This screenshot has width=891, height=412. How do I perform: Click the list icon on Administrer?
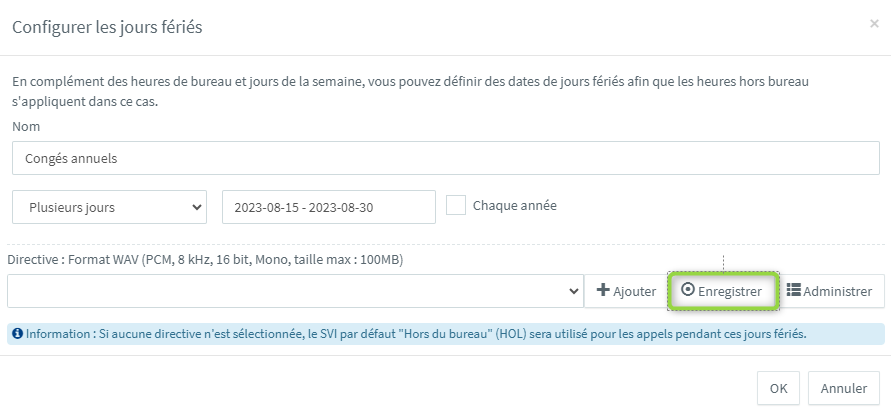[794, 291]
